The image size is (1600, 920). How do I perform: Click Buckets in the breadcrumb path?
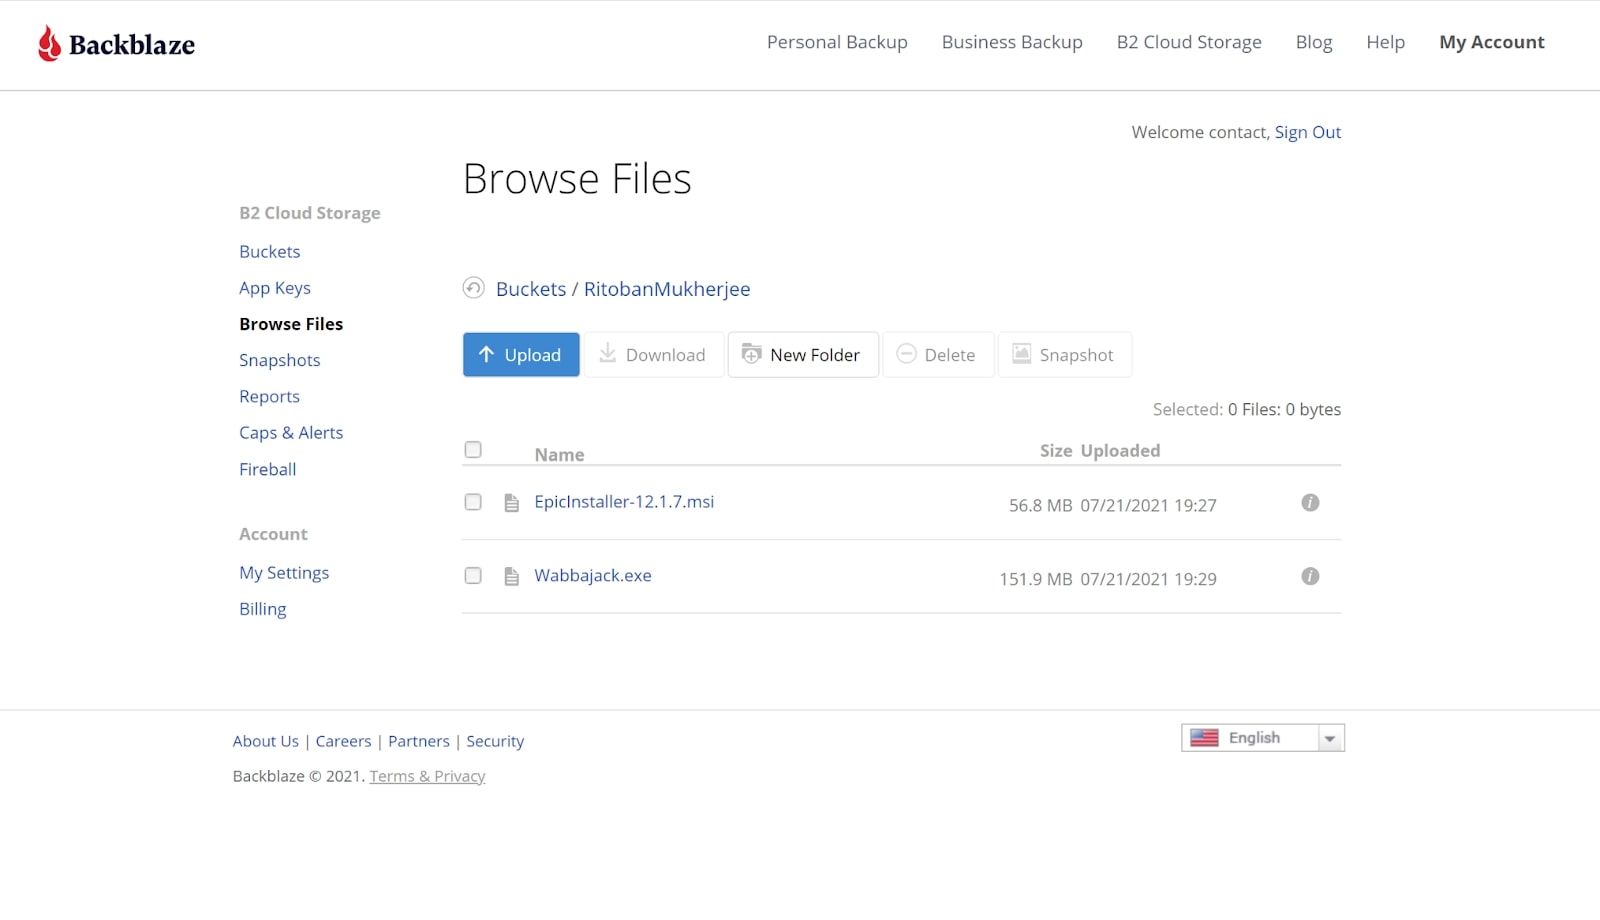(531, 289)
